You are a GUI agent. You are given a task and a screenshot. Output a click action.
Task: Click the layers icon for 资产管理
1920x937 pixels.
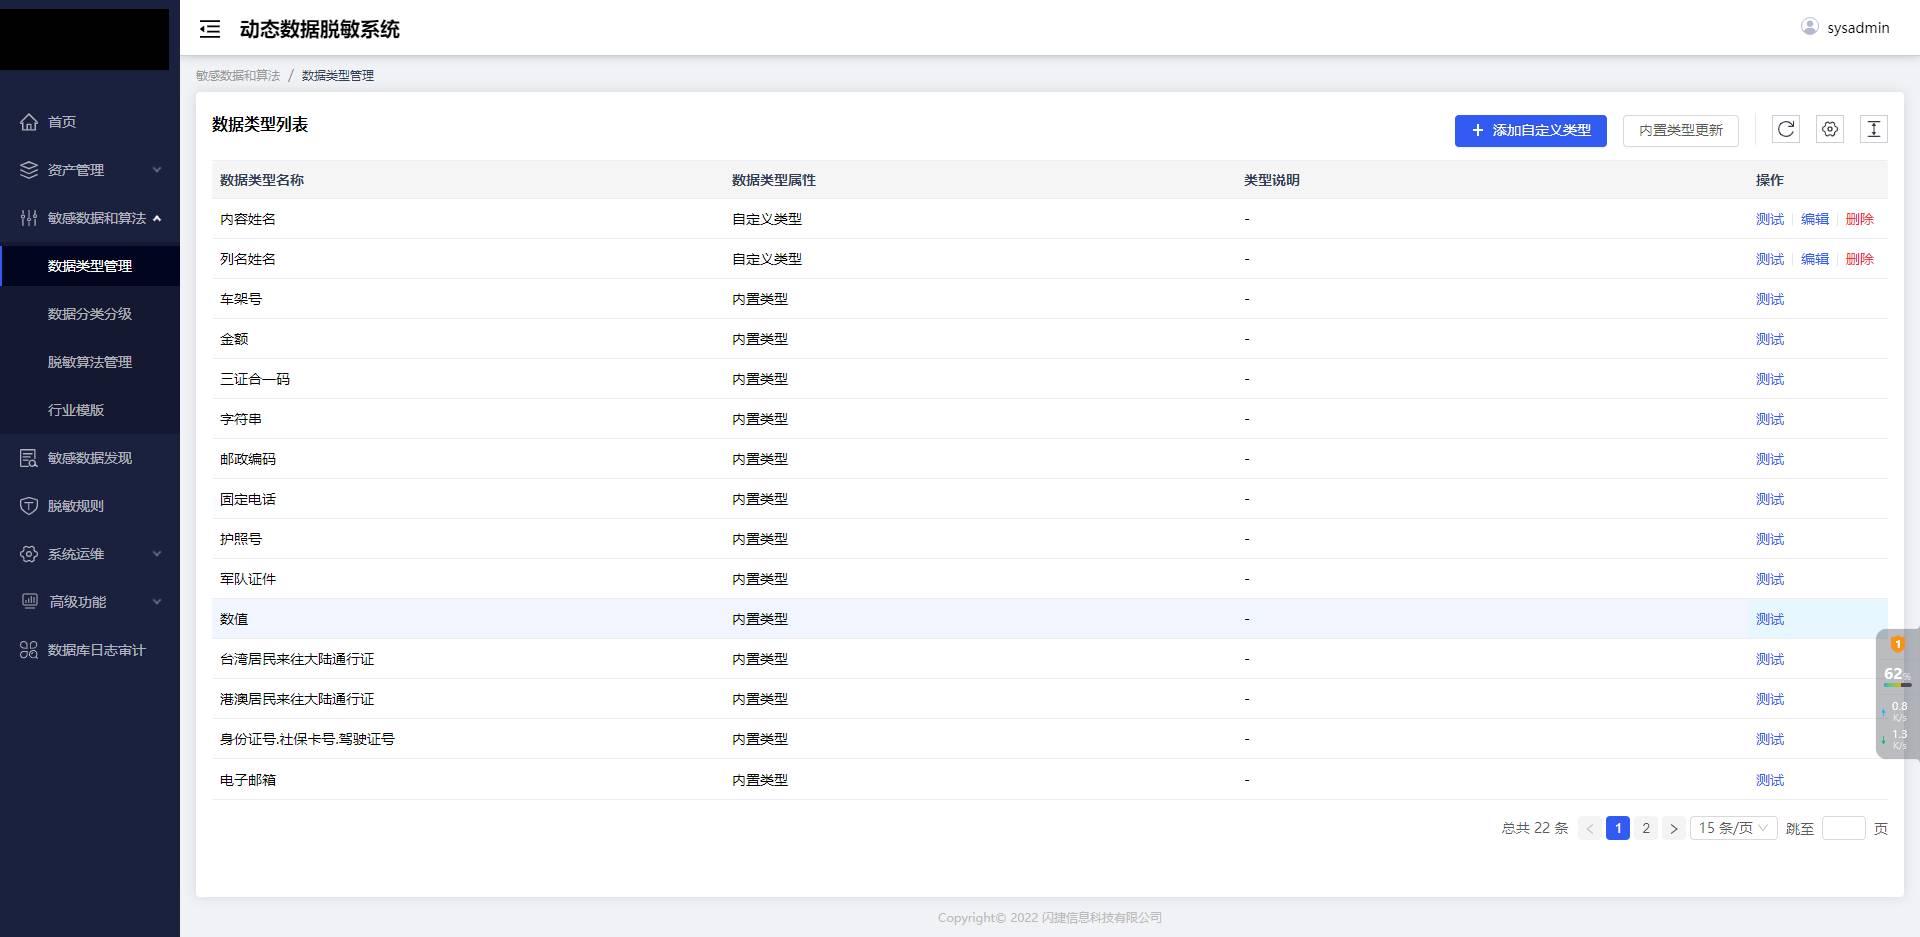pyautogui.click(x=29, y=170)
